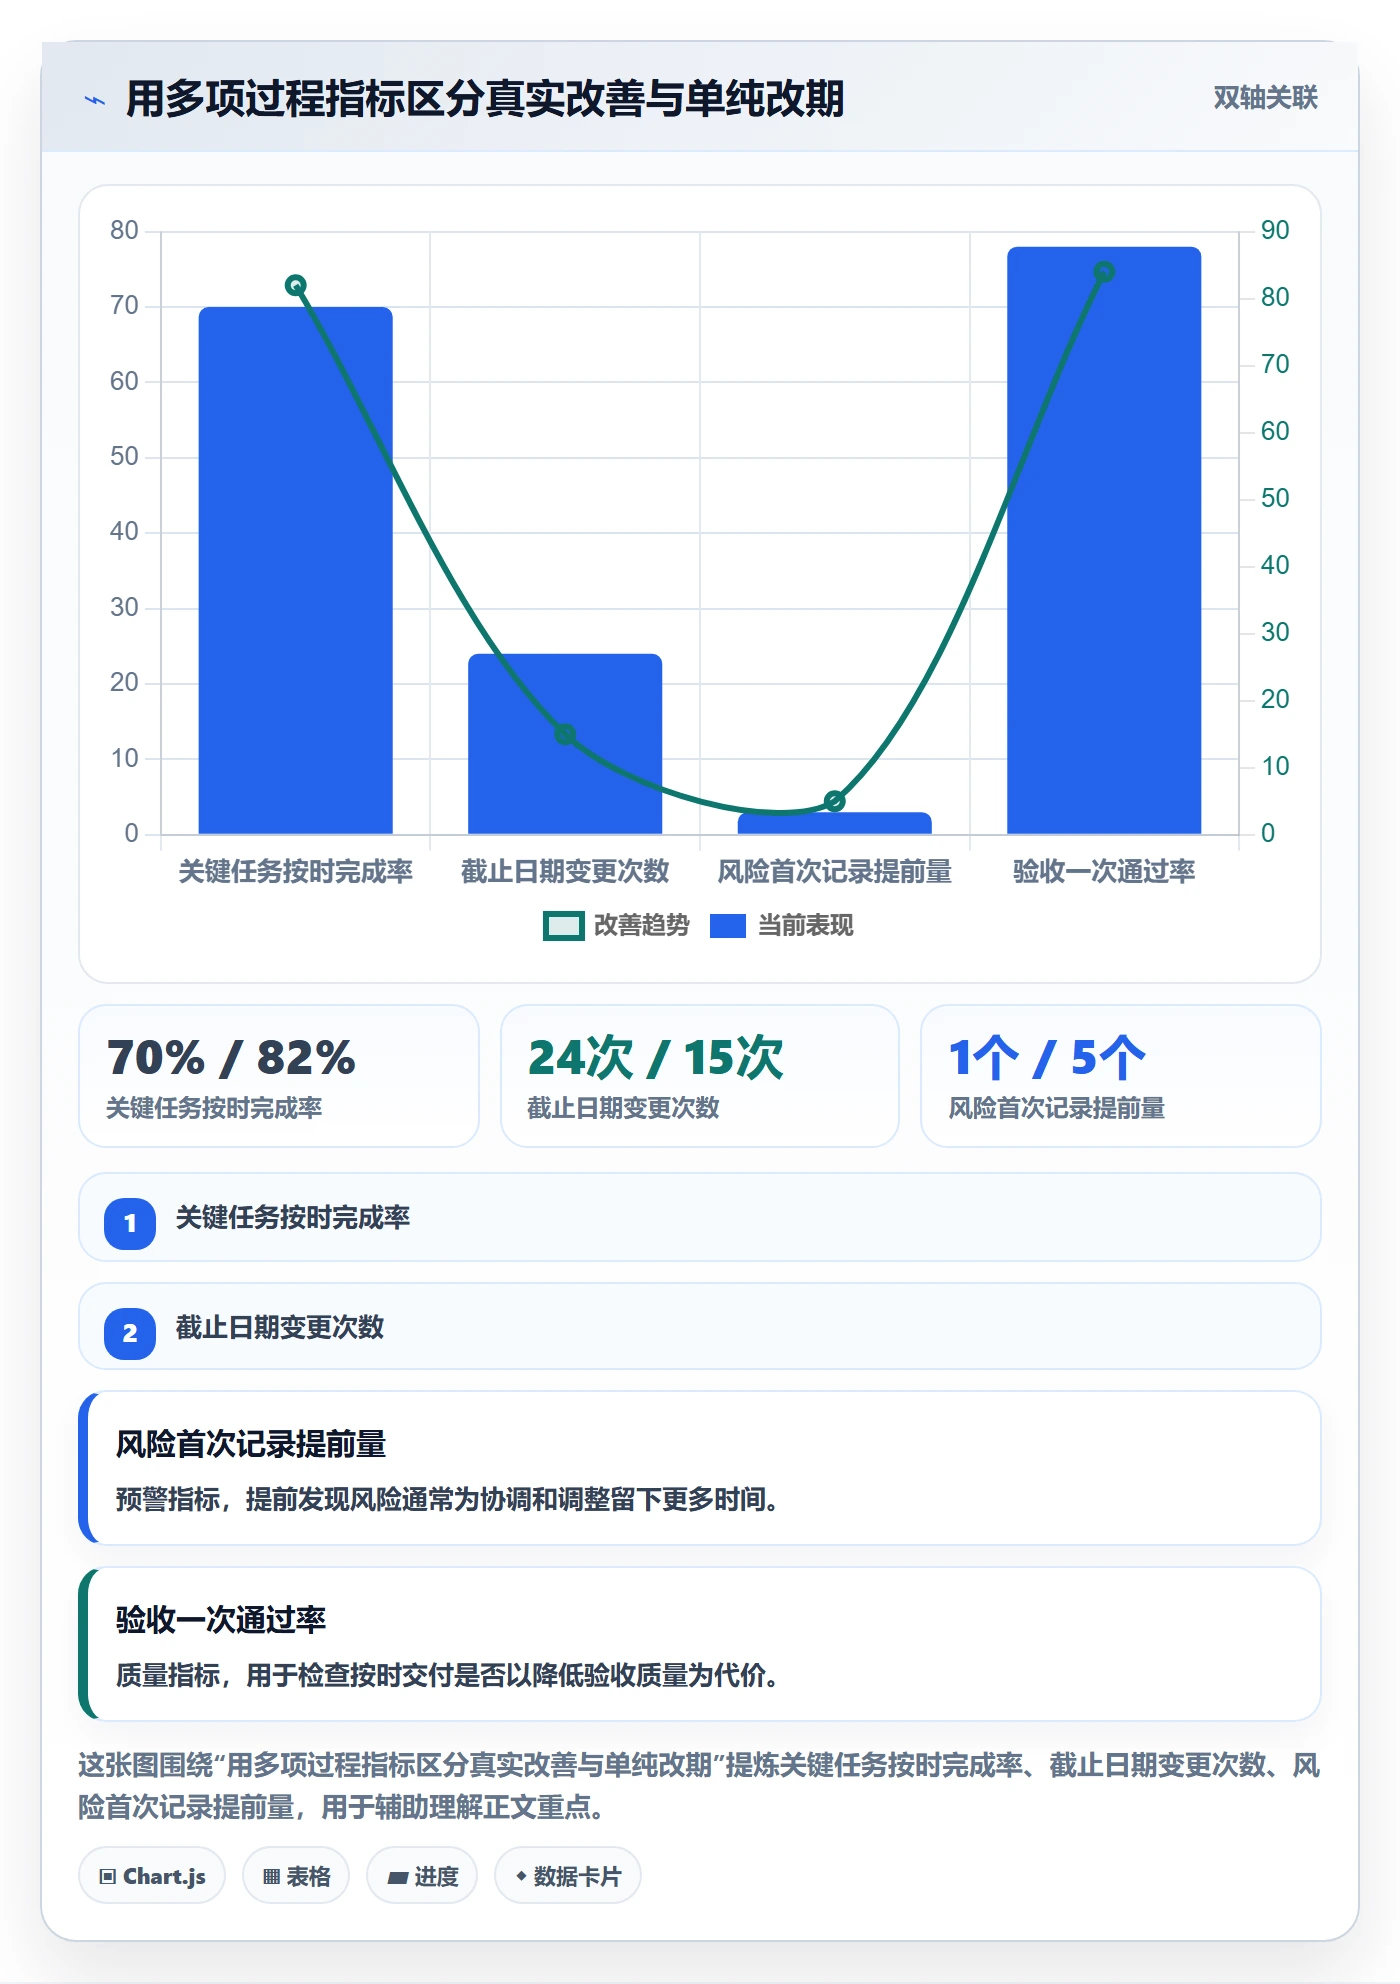This screenshot has height=1984, width=1400.
Task: Click the number 1 badge icon
Action: click(130, 1223)
